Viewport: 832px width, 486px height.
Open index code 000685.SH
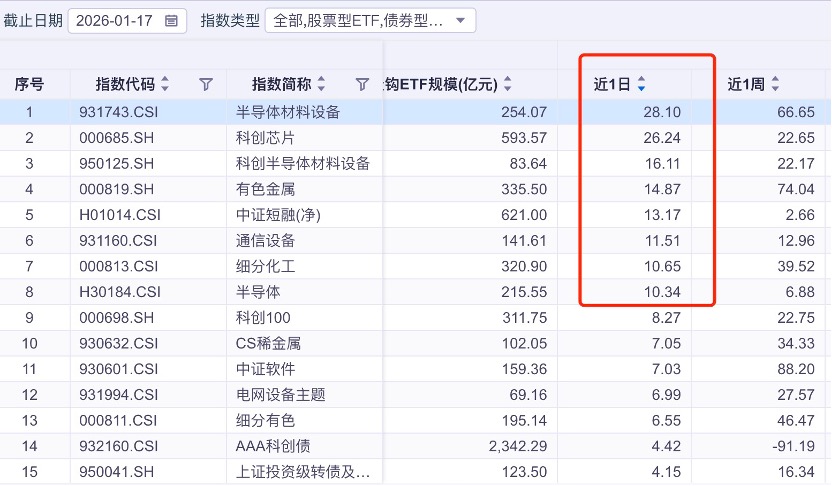[x=119, y=138]
